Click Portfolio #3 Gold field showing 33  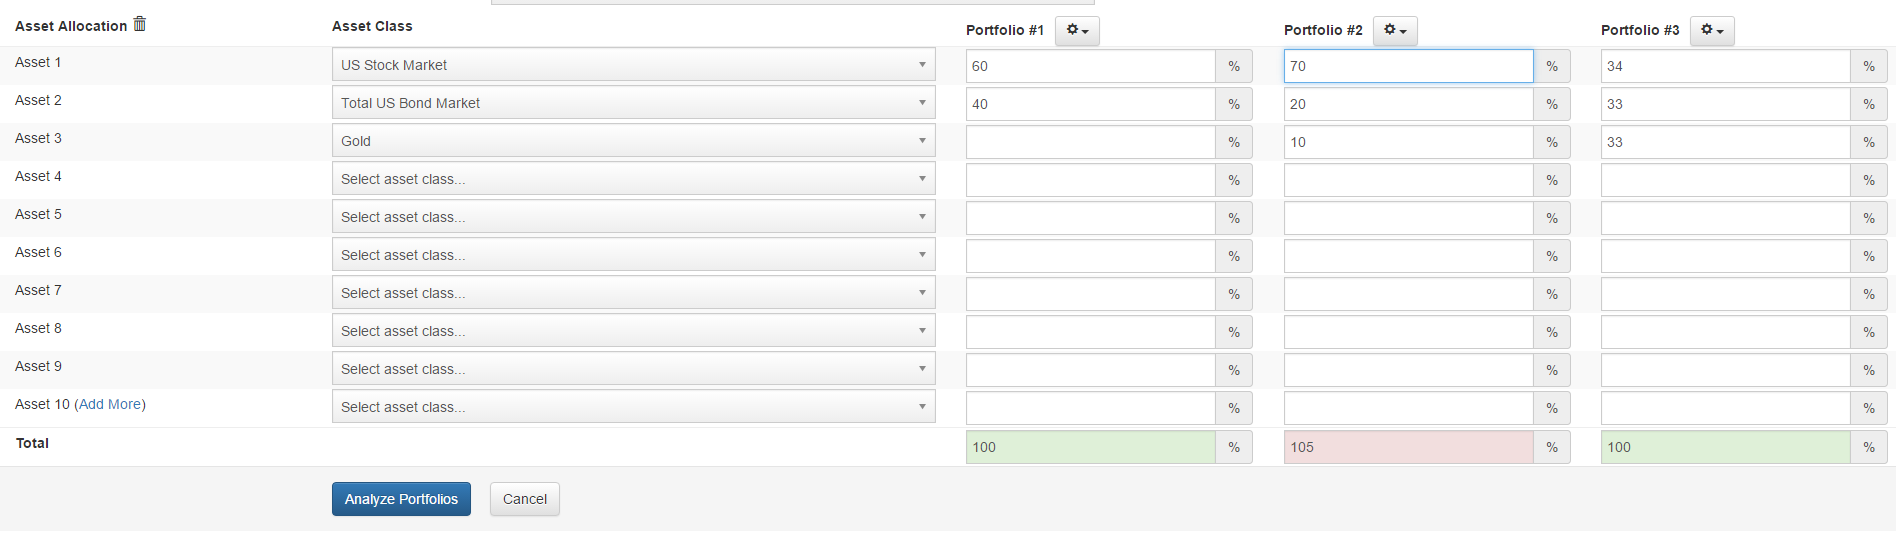tap(1726, 142)
